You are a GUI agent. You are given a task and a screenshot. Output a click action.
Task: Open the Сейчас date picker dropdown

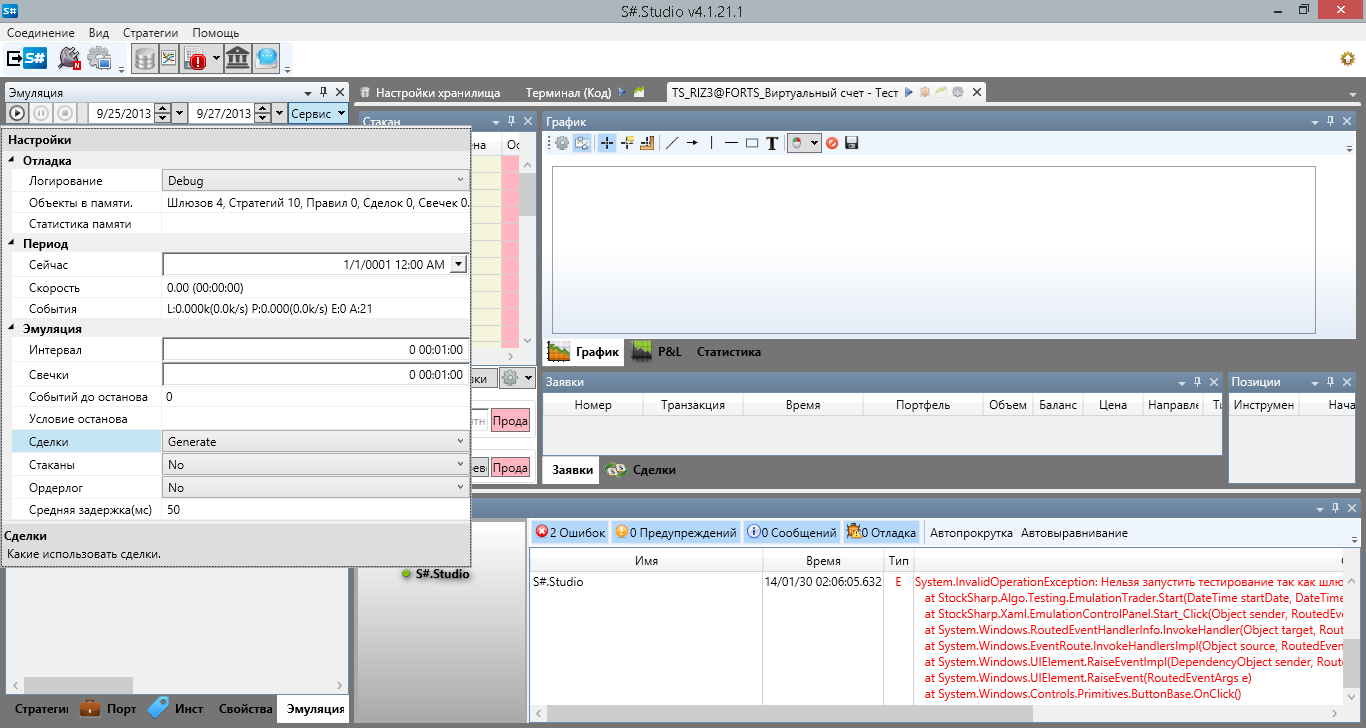[459, 265]
